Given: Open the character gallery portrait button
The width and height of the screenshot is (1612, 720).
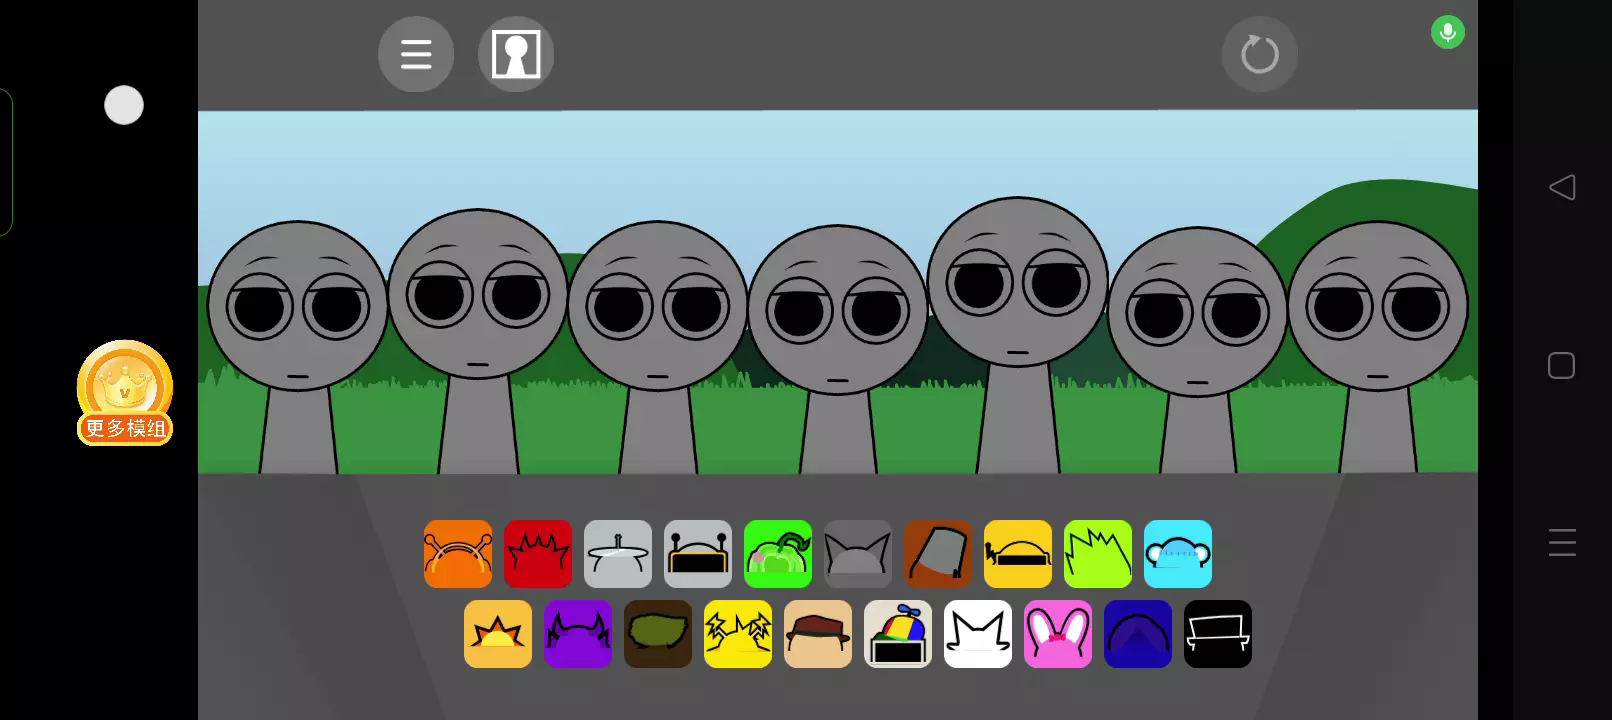Looking at the screenshot, I should [x=516, y=54].
